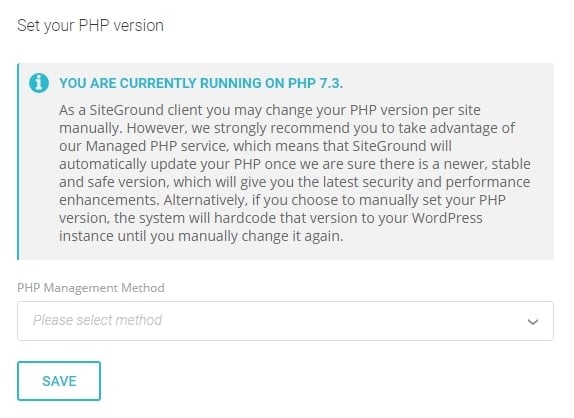Save the PHP version settings
Image resolution: width=574 pixels, height=418 pixels.
point(59,381)
